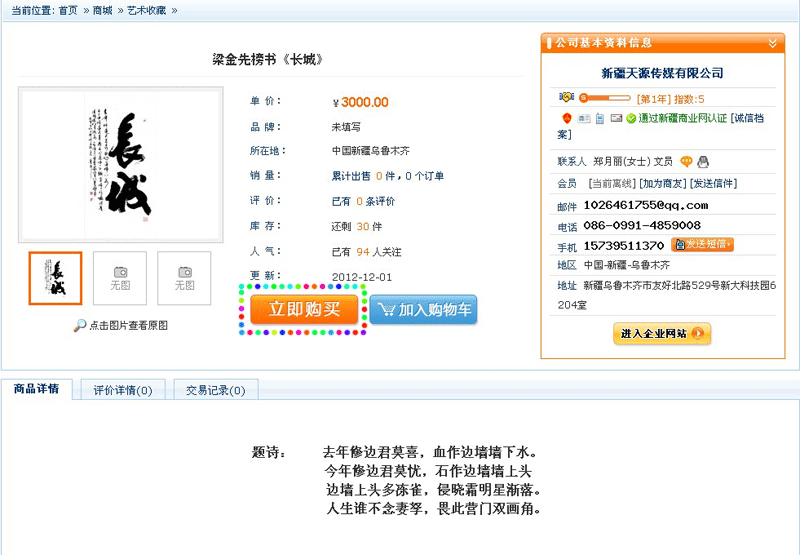The width and height of the screenshot is (800, 555).
Task: Click the handshake trust-level icon
Action: (x=566, y=96)
